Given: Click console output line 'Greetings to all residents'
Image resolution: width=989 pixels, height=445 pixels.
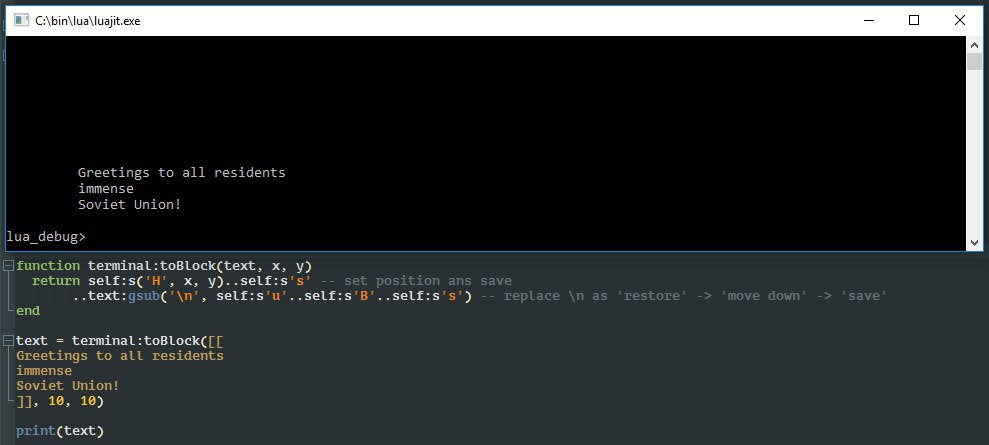Looking at the screenshot, I should [x=182, y=173].
